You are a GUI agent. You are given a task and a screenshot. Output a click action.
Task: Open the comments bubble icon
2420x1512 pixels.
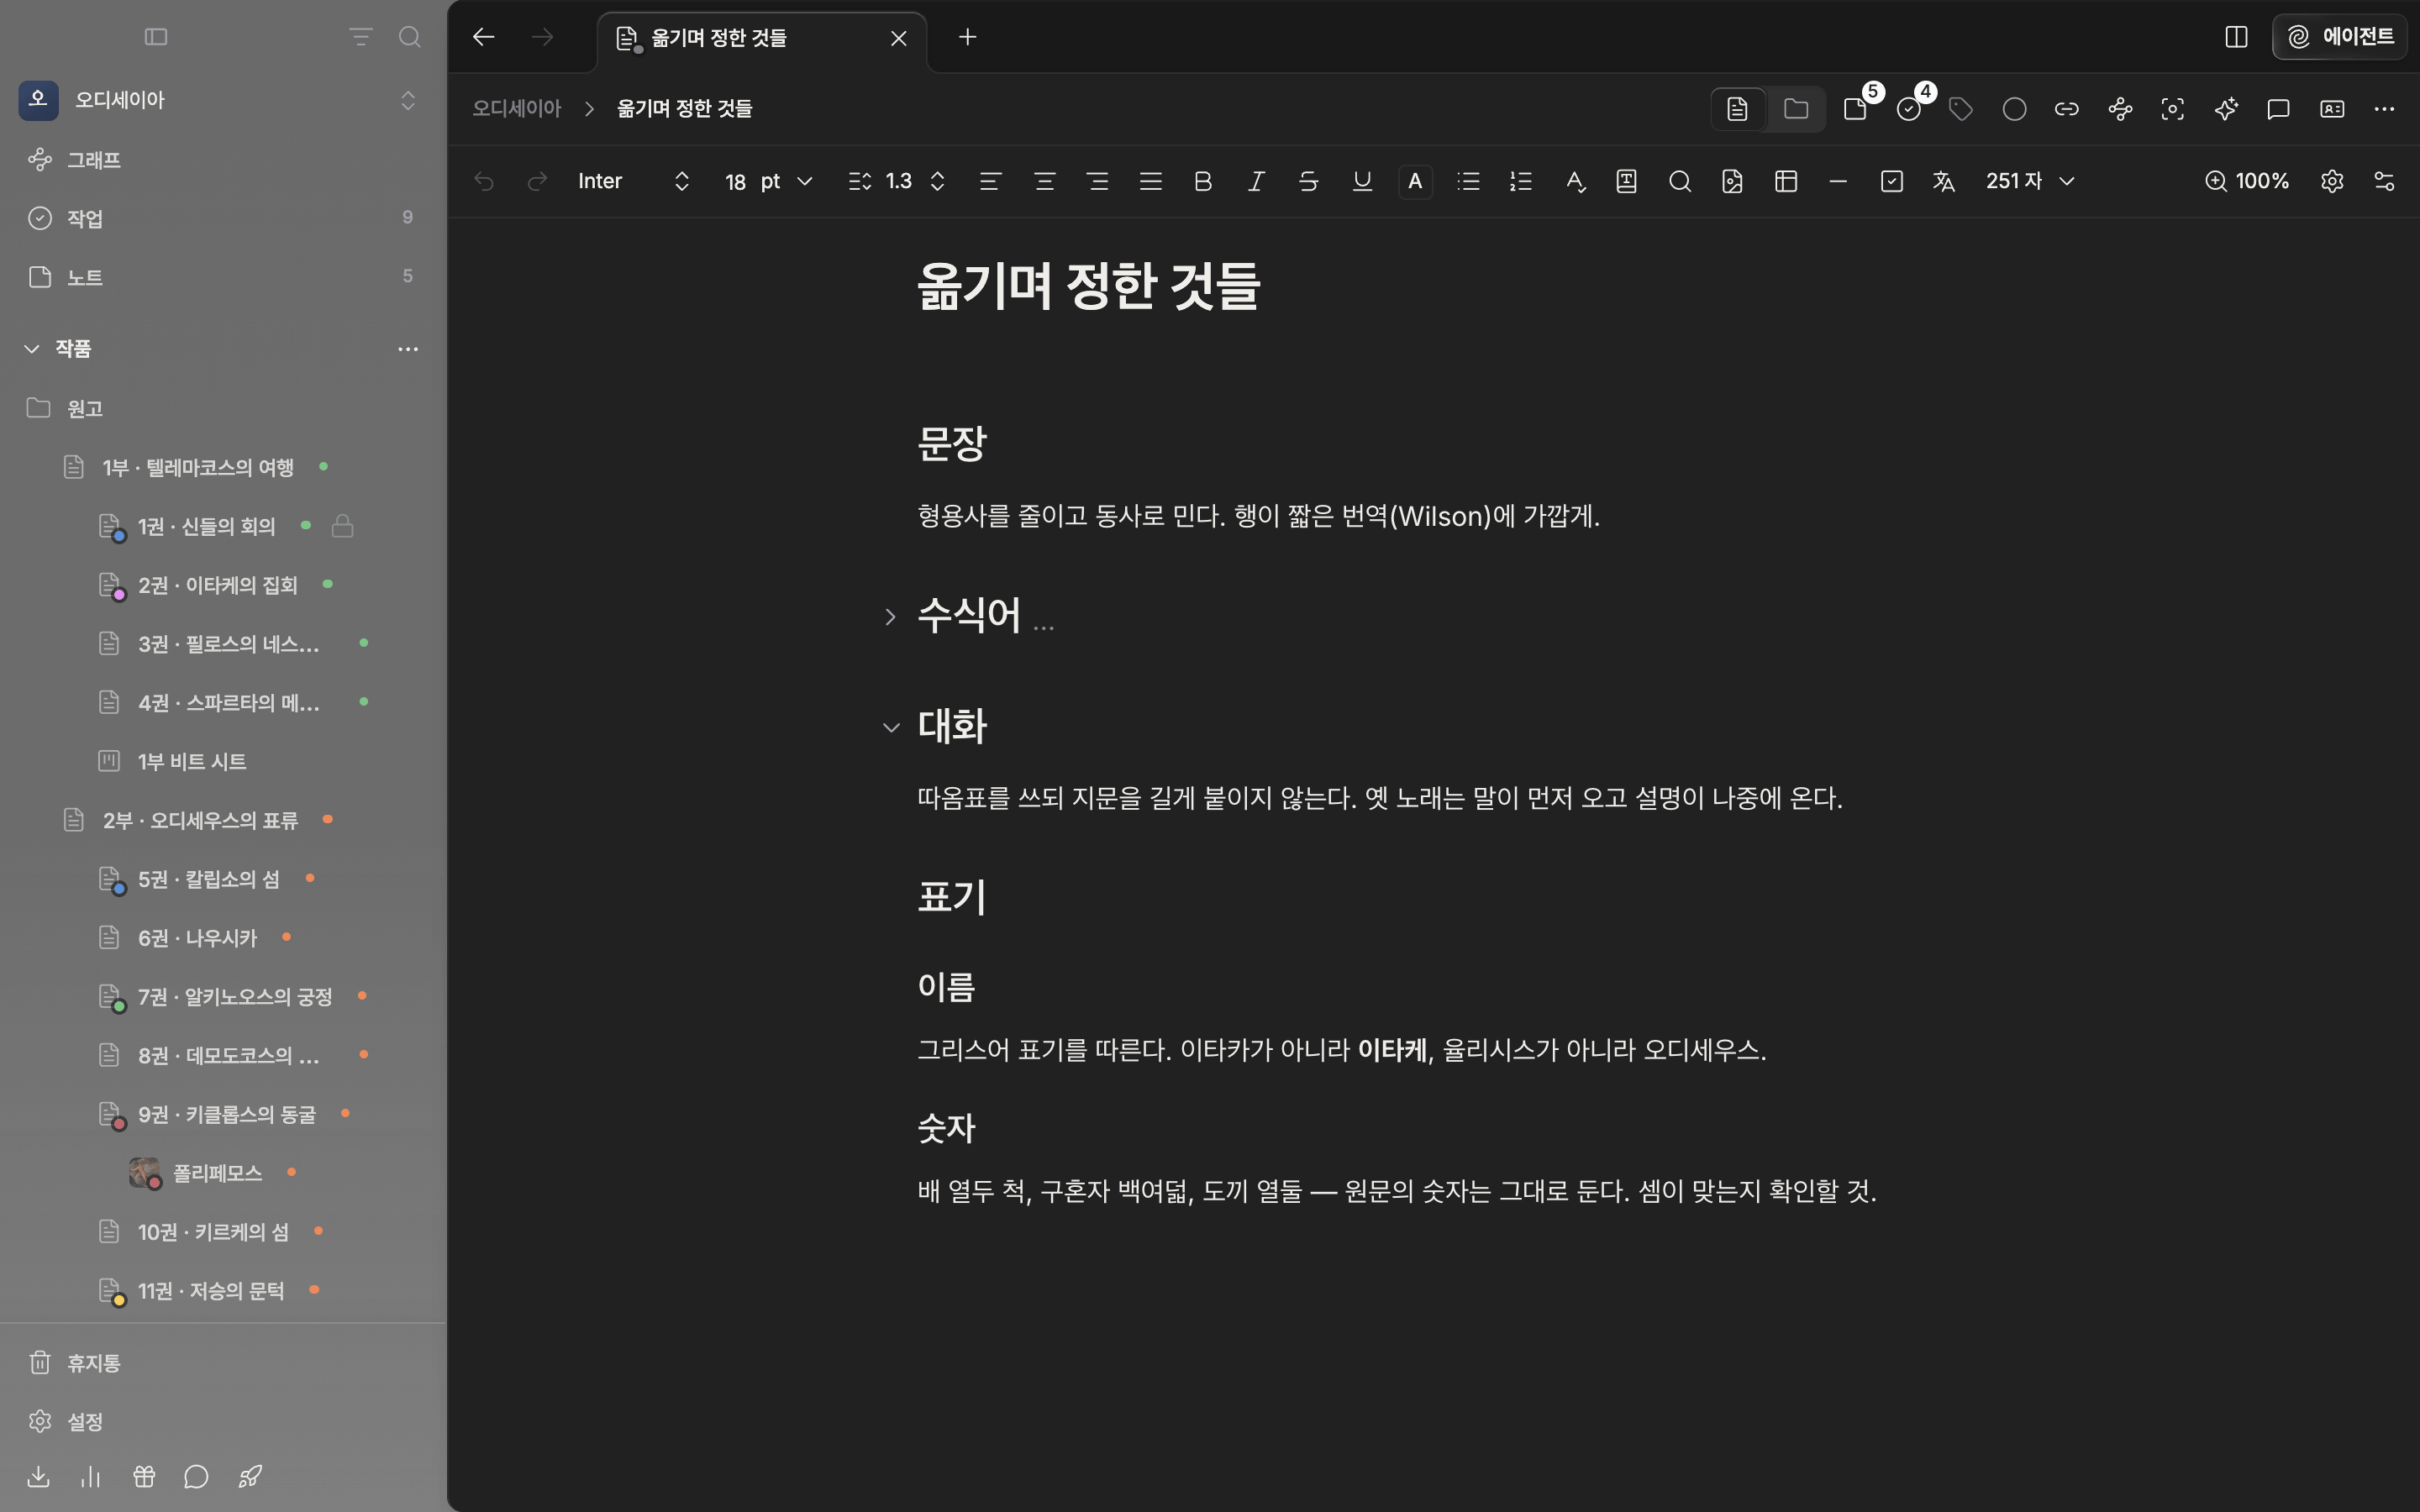[2279, 109]
